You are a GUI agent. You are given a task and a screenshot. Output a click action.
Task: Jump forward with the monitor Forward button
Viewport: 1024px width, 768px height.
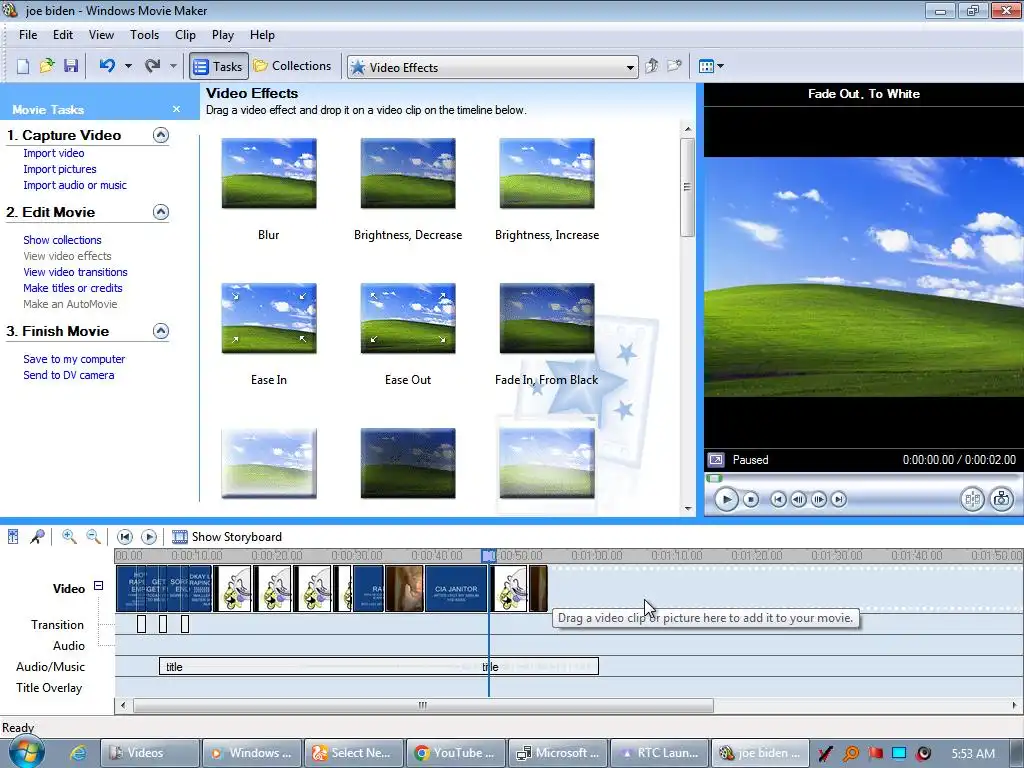(x=839, y=500)
